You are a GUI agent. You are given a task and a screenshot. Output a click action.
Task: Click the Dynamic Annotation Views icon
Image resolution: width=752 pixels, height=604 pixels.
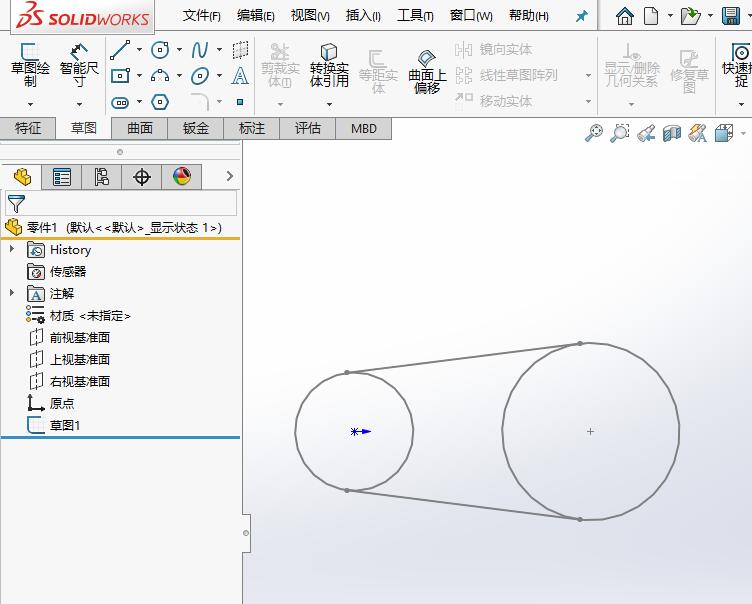(698, 133)
